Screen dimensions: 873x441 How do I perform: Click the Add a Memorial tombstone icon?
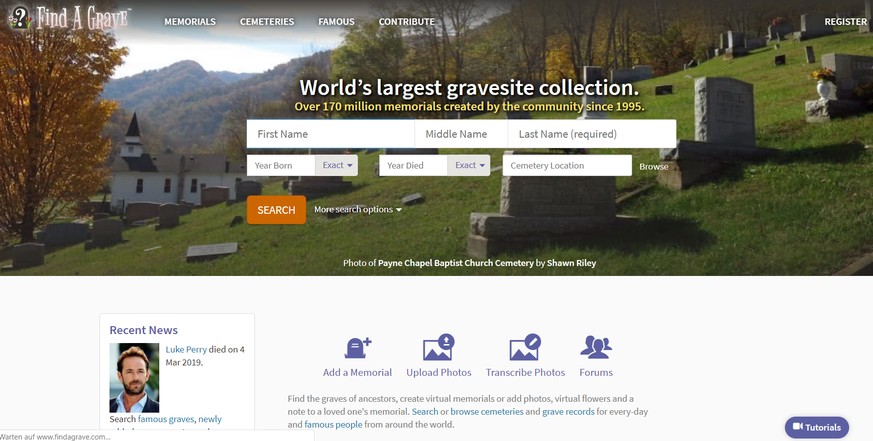[x=357, y=348]
